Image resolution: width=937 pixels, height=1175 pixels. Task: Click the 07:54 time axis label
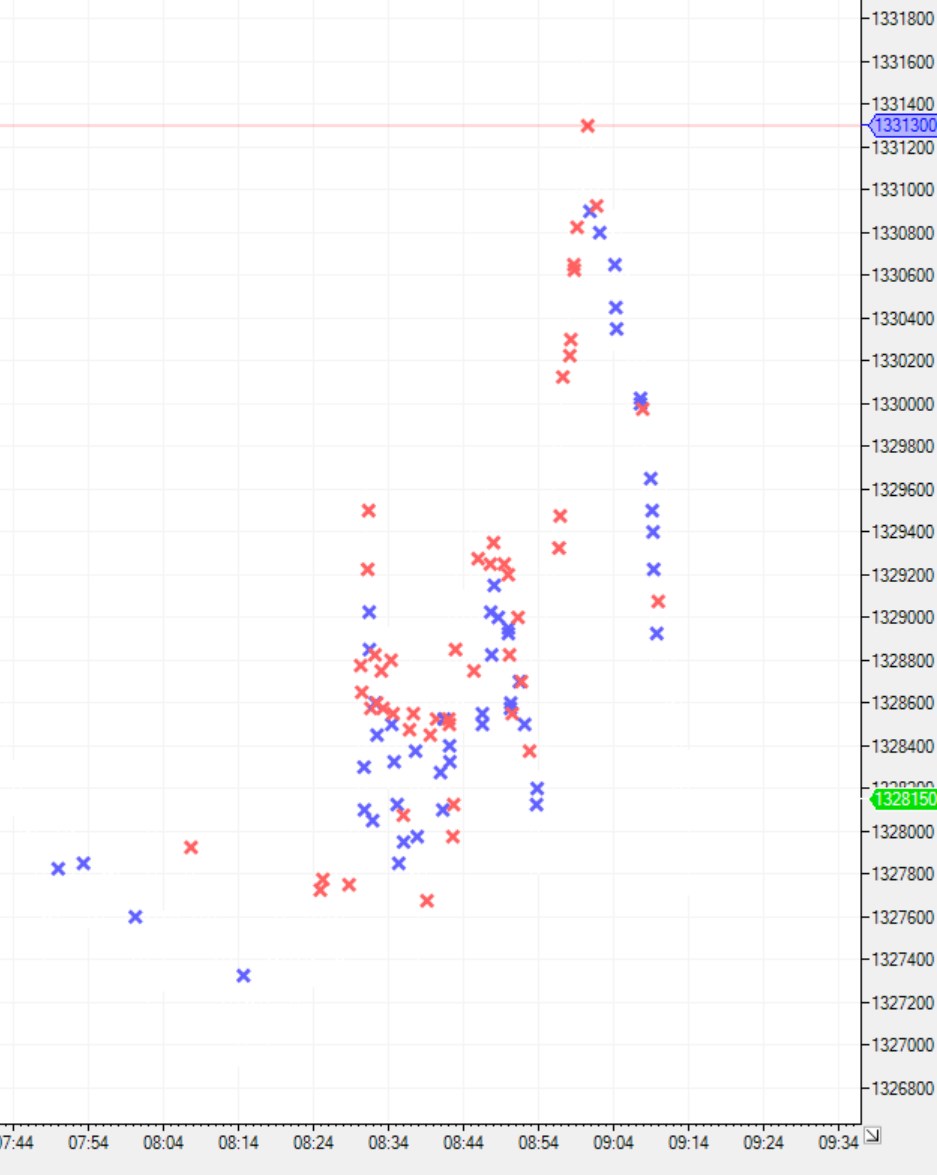88,1144
